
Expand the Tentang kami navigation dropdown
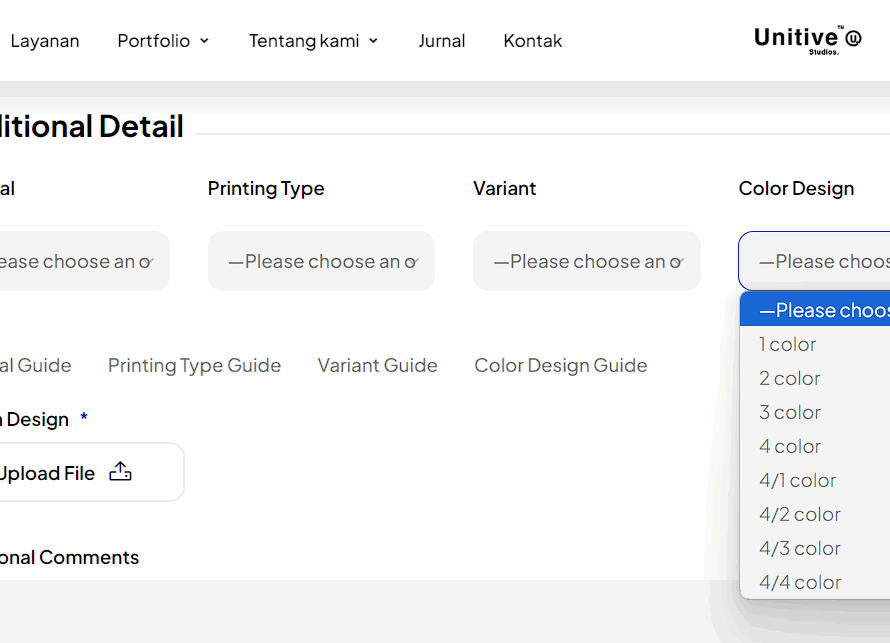[x=314, y=41]
